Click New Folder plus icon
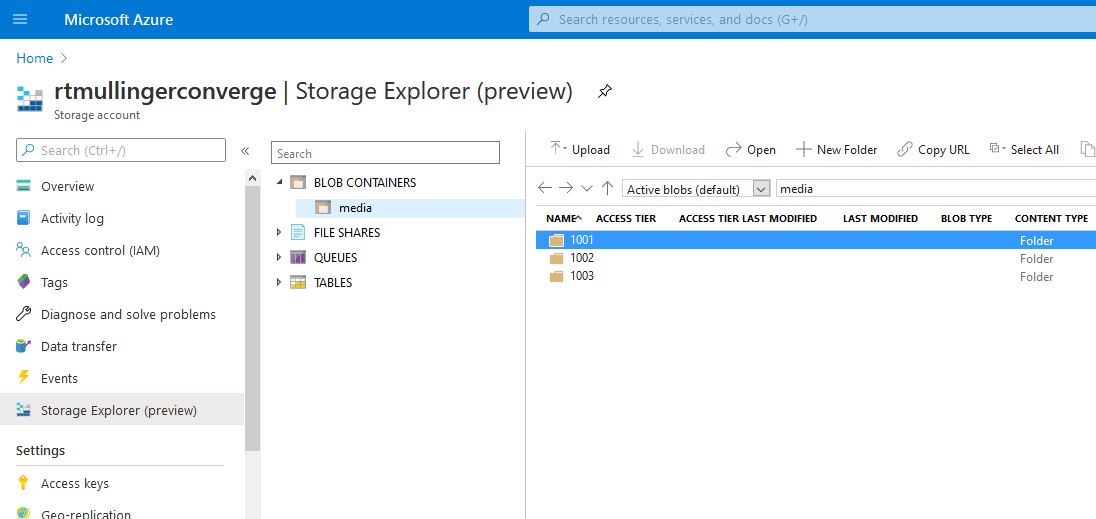 [804, 149]
